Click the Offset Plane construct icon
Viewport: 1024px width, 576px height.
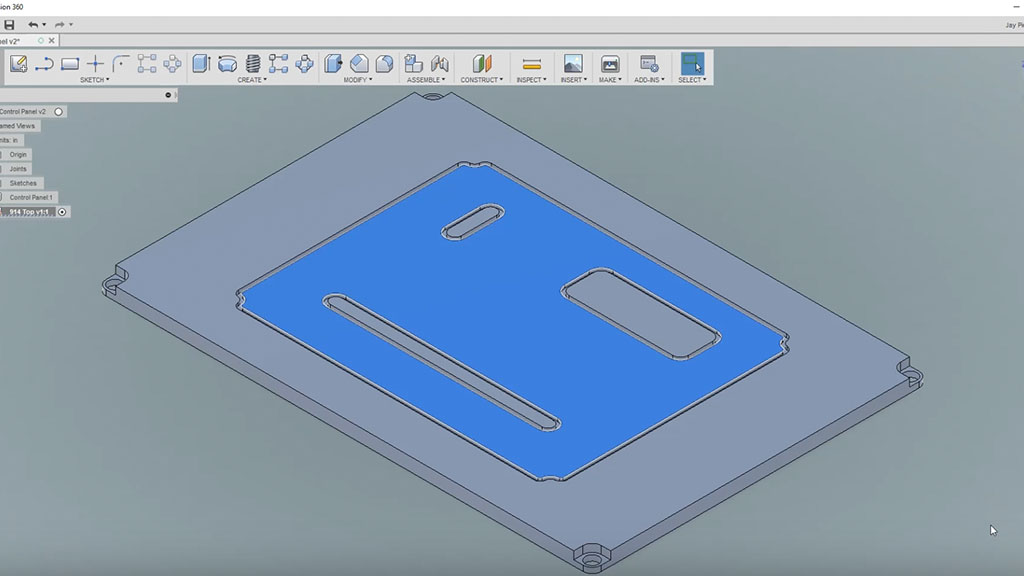(482, 64)
